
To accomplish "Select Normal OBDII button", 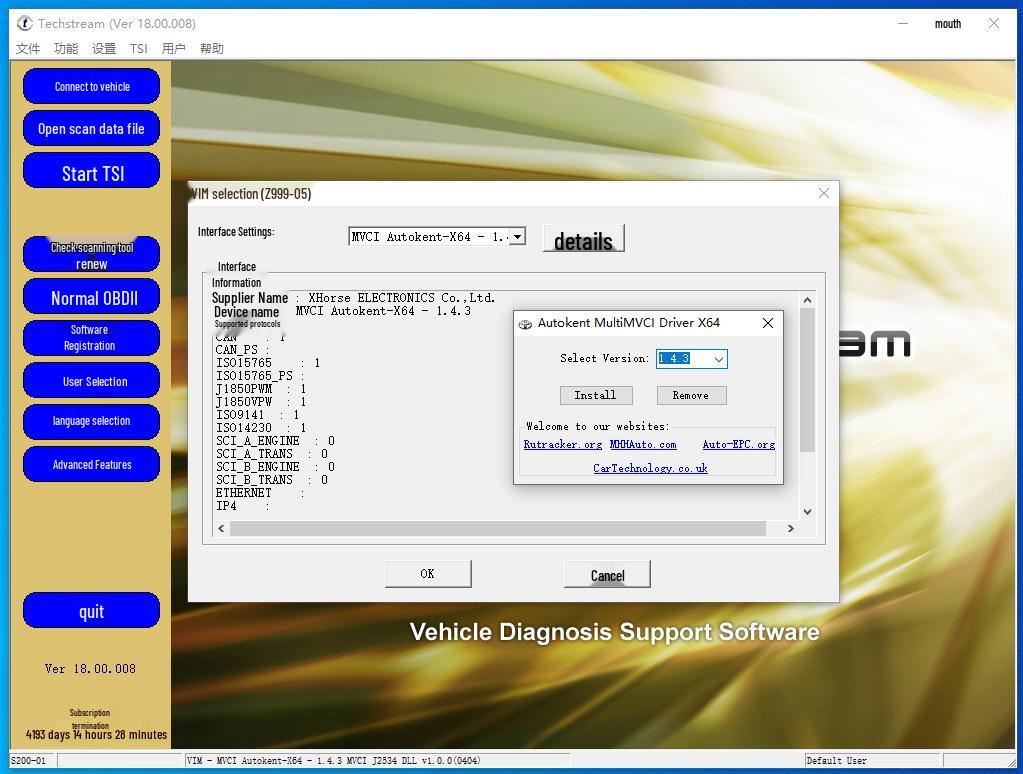I will click(x=91, y=297).
